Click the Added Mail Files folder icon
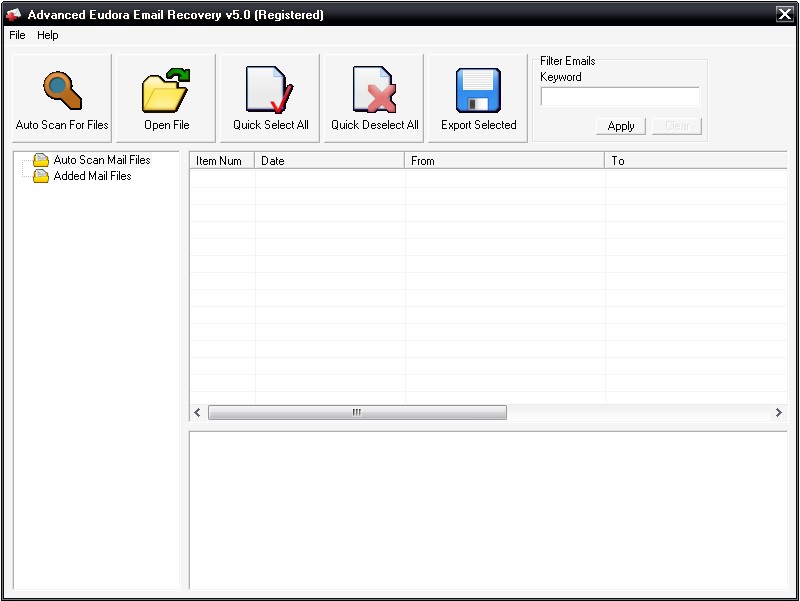Screen dimensions: 800x601 point(41,176)
